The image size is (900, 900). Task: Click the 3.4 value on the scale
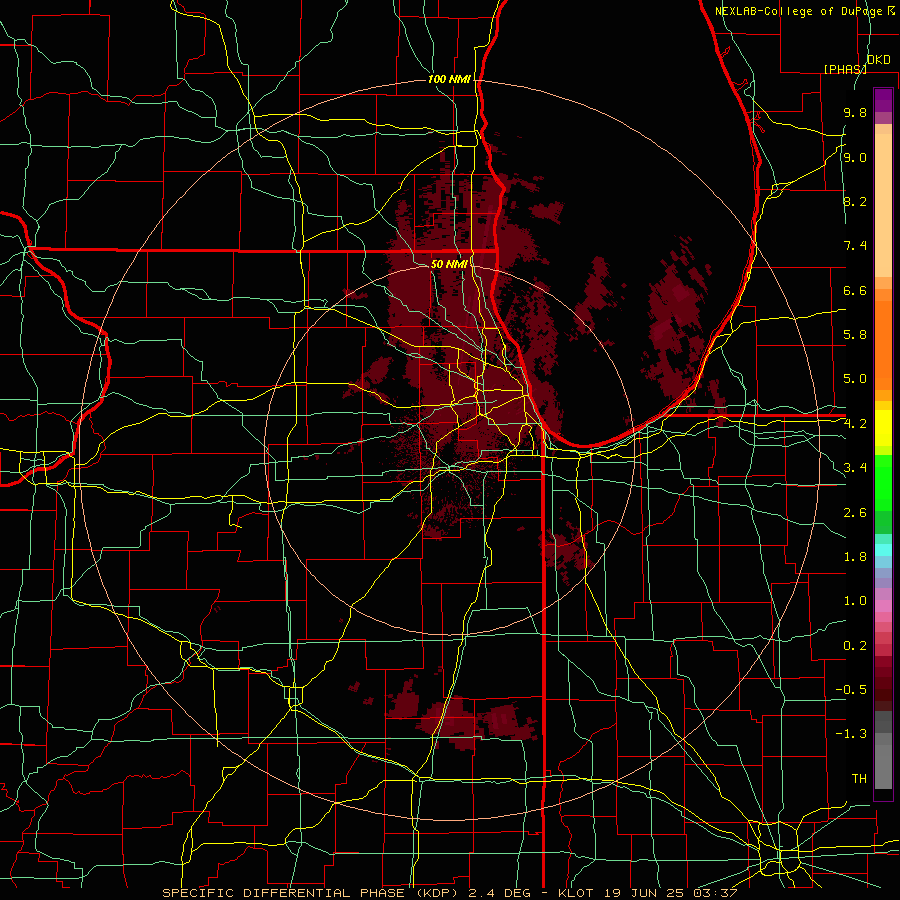[855, 468]
